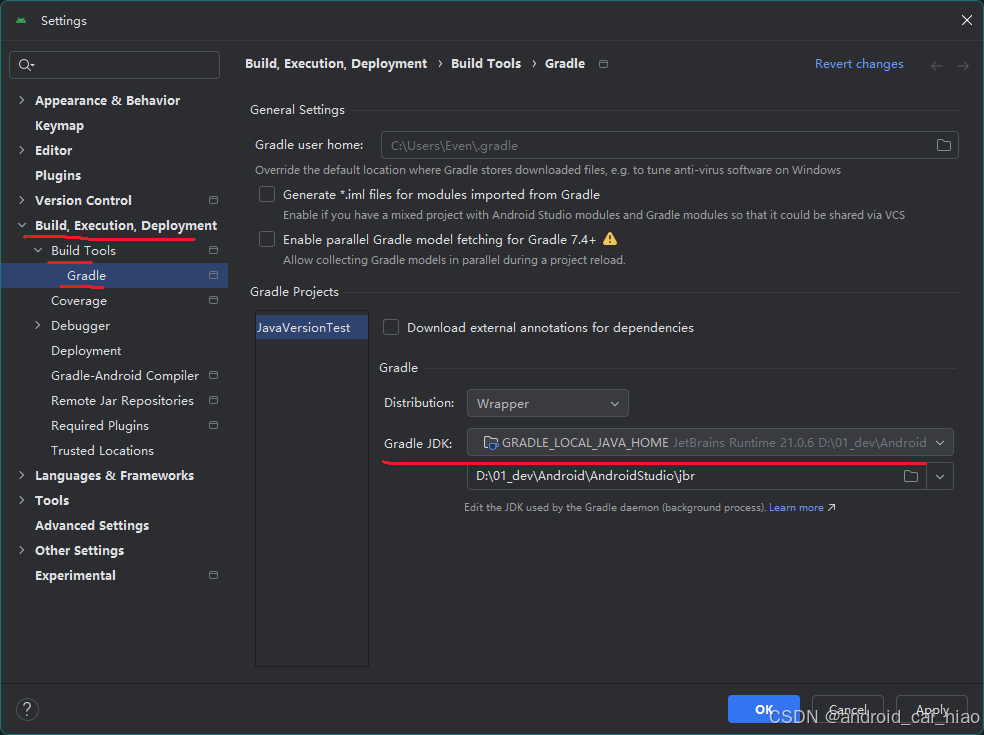Click the project-level icon beside Experimental
Viewport: 984px width, 735px height.
(213, 576)
